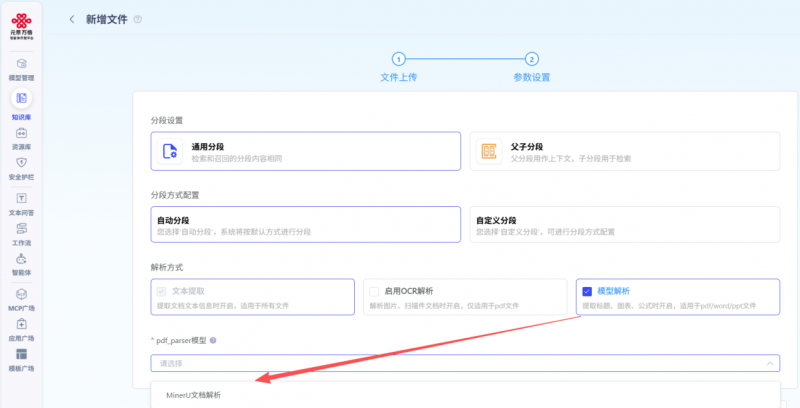
Task: Click step 2 参数设置 in the stepper
Action: click(532, 59)
